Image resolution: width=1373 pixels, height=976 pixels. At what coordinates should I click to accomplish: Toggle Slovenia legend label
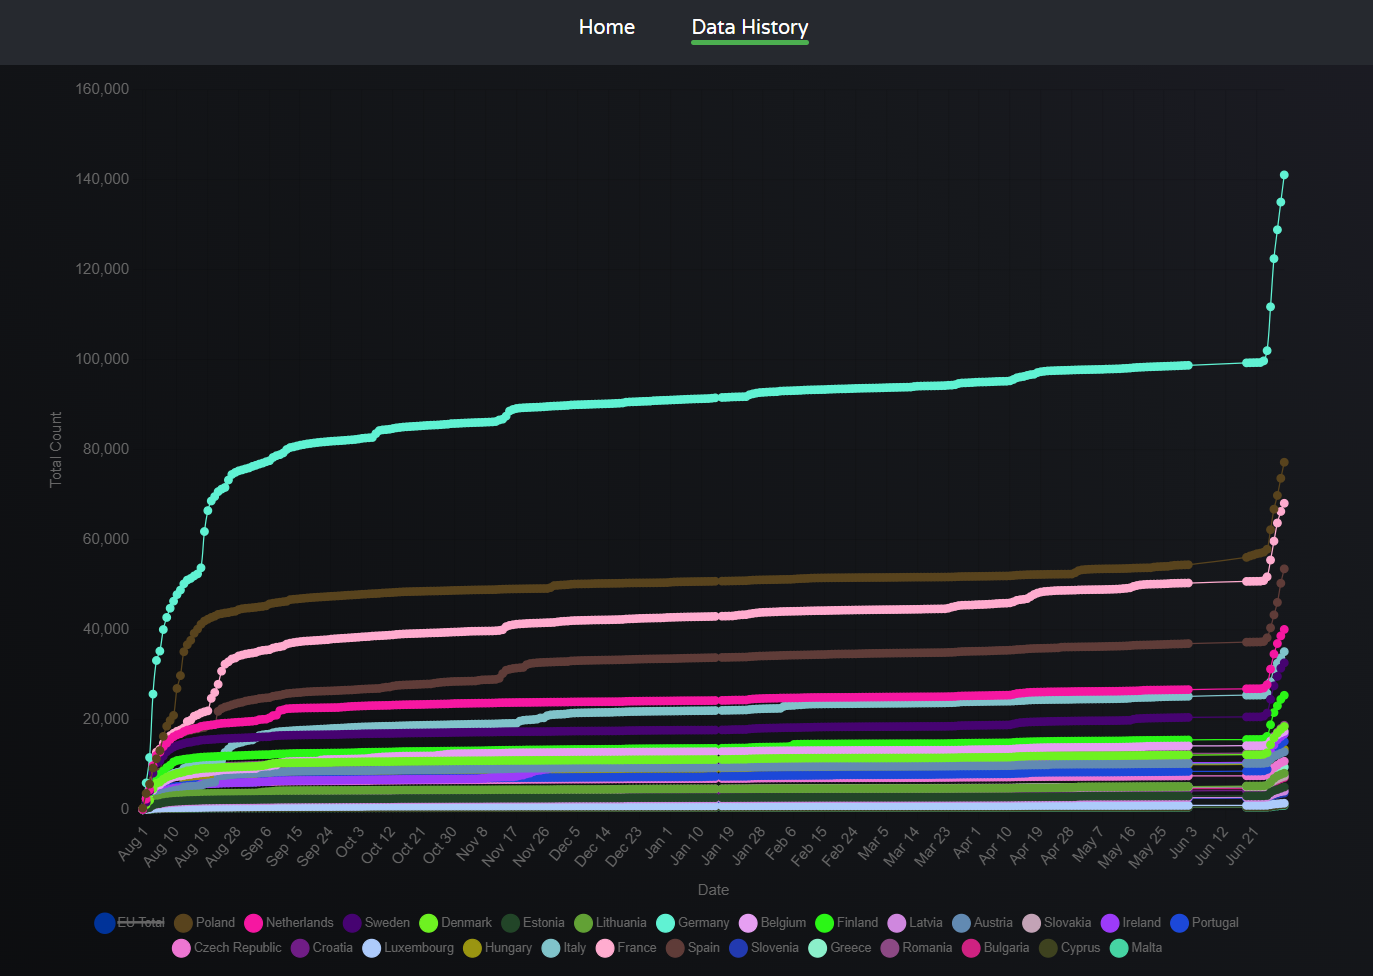pyautogui.click(x=775, y=947)
